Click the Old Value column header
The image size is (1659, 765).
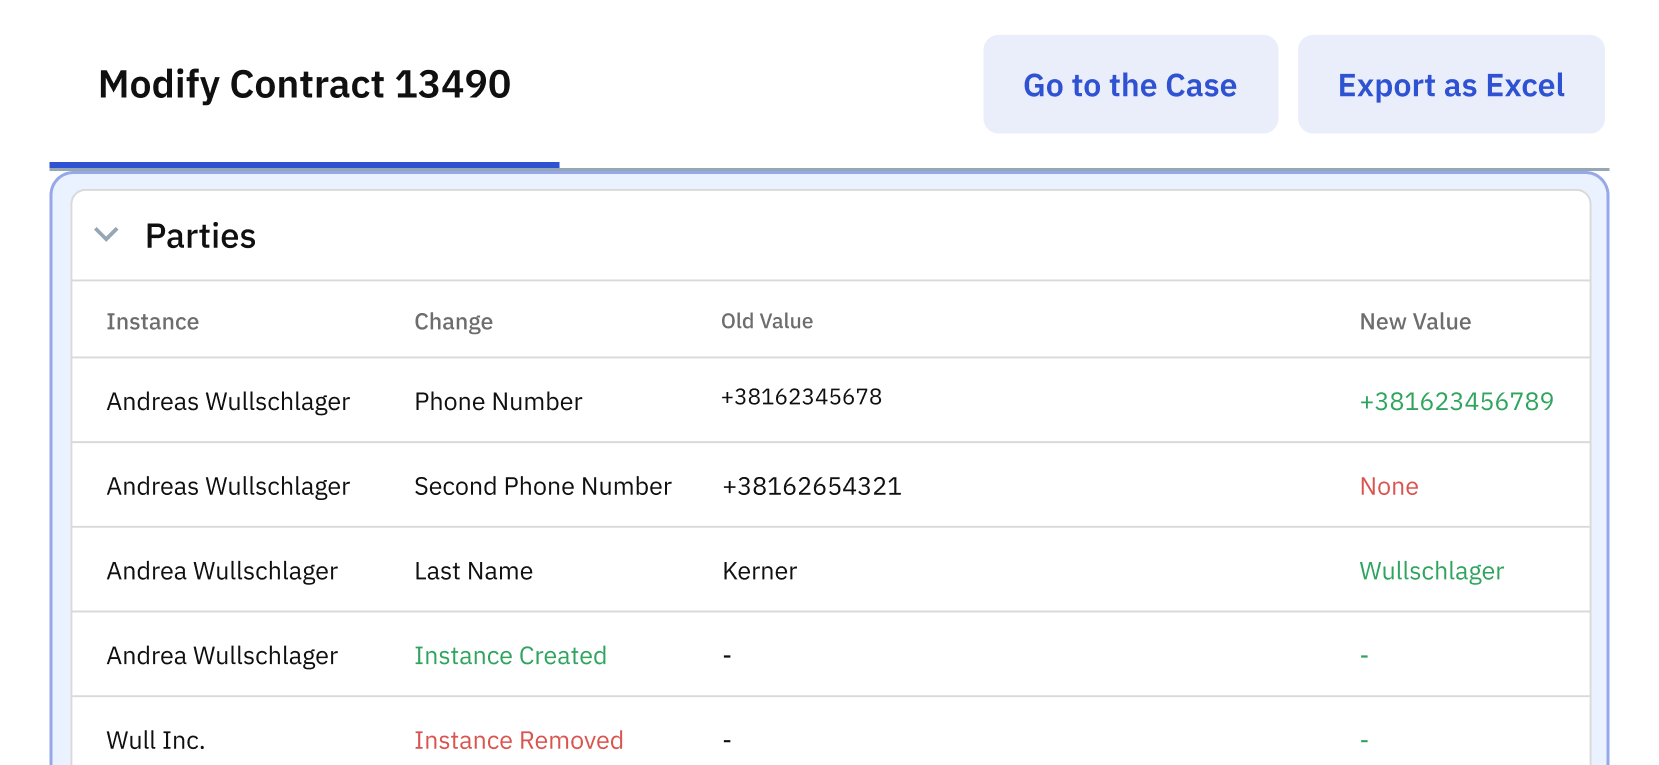pos(767,321)
